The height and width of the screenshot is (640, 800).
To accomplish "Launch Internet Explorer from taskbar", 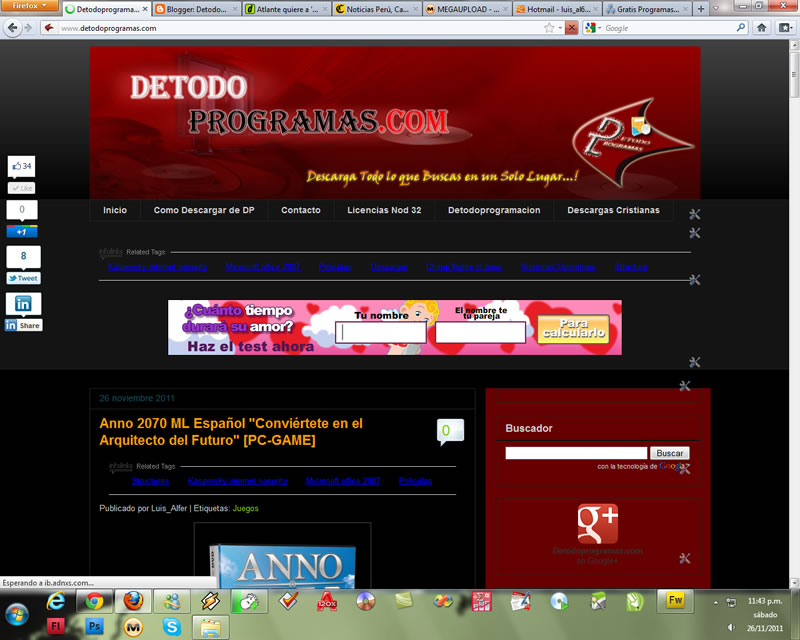I will [56, 601].
